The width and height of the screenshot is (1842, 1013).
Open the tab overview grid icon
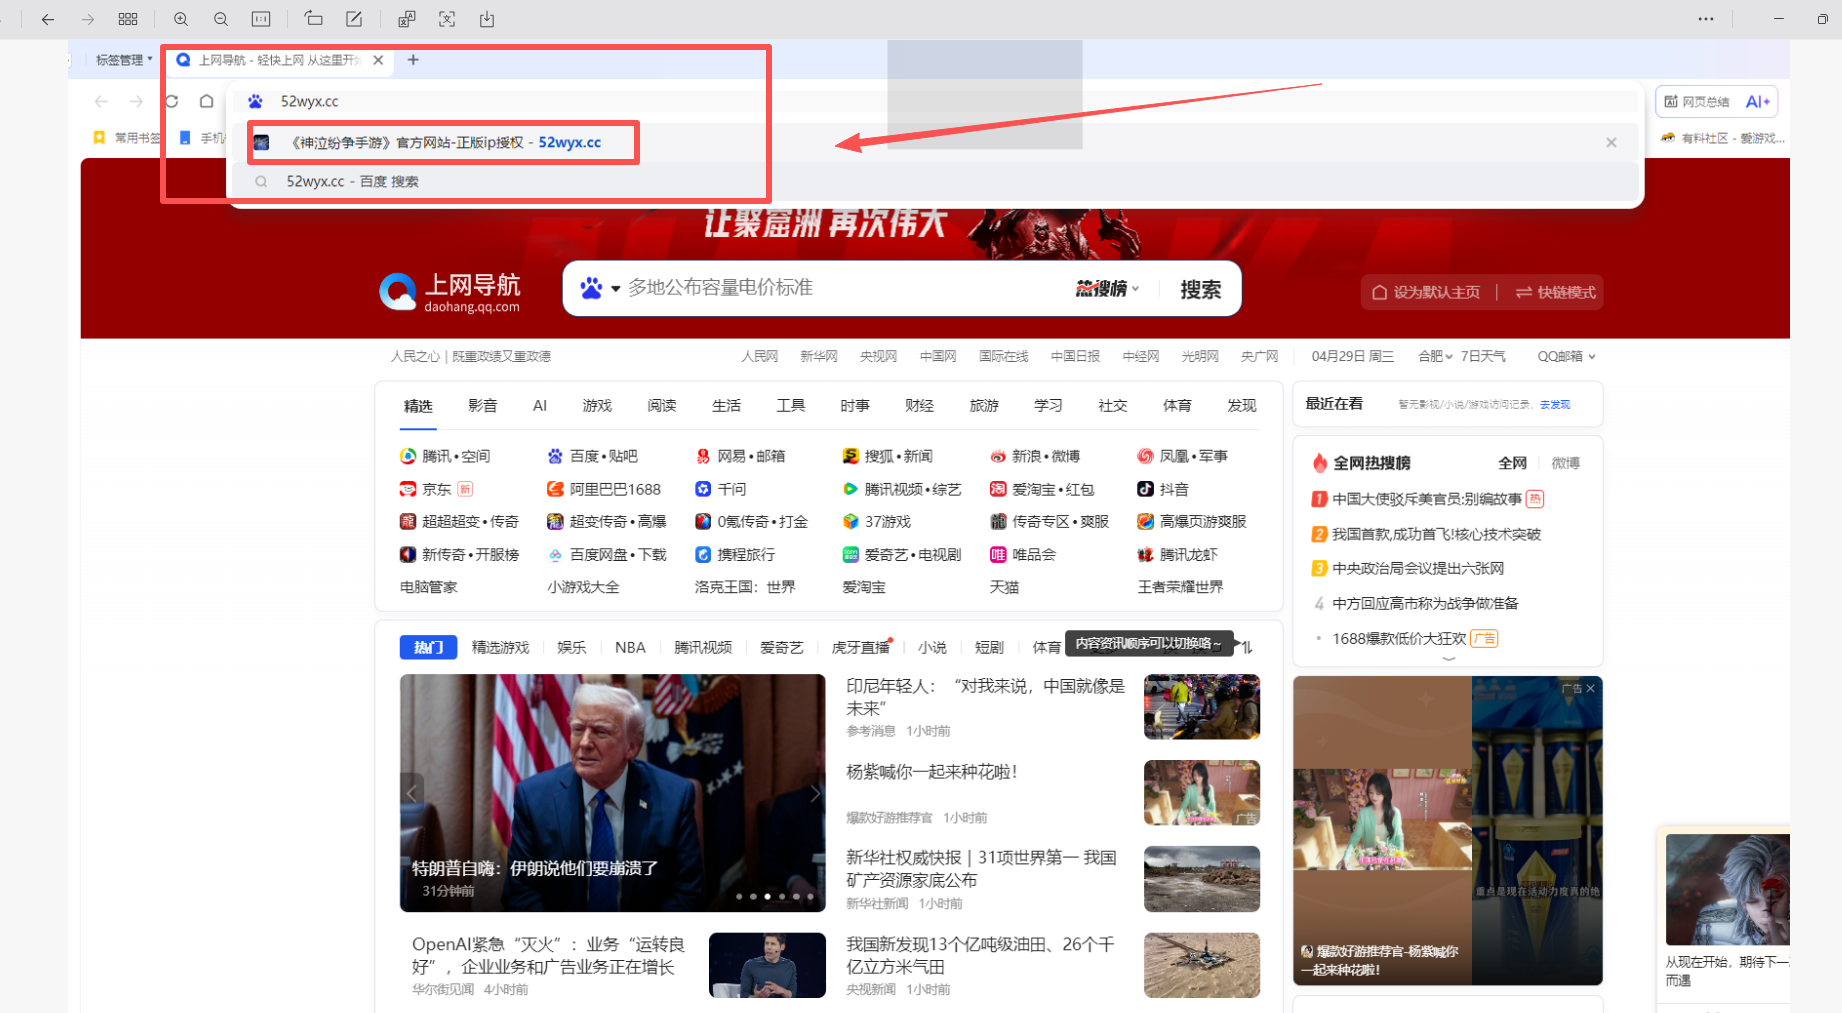click(x=128, y=19)
